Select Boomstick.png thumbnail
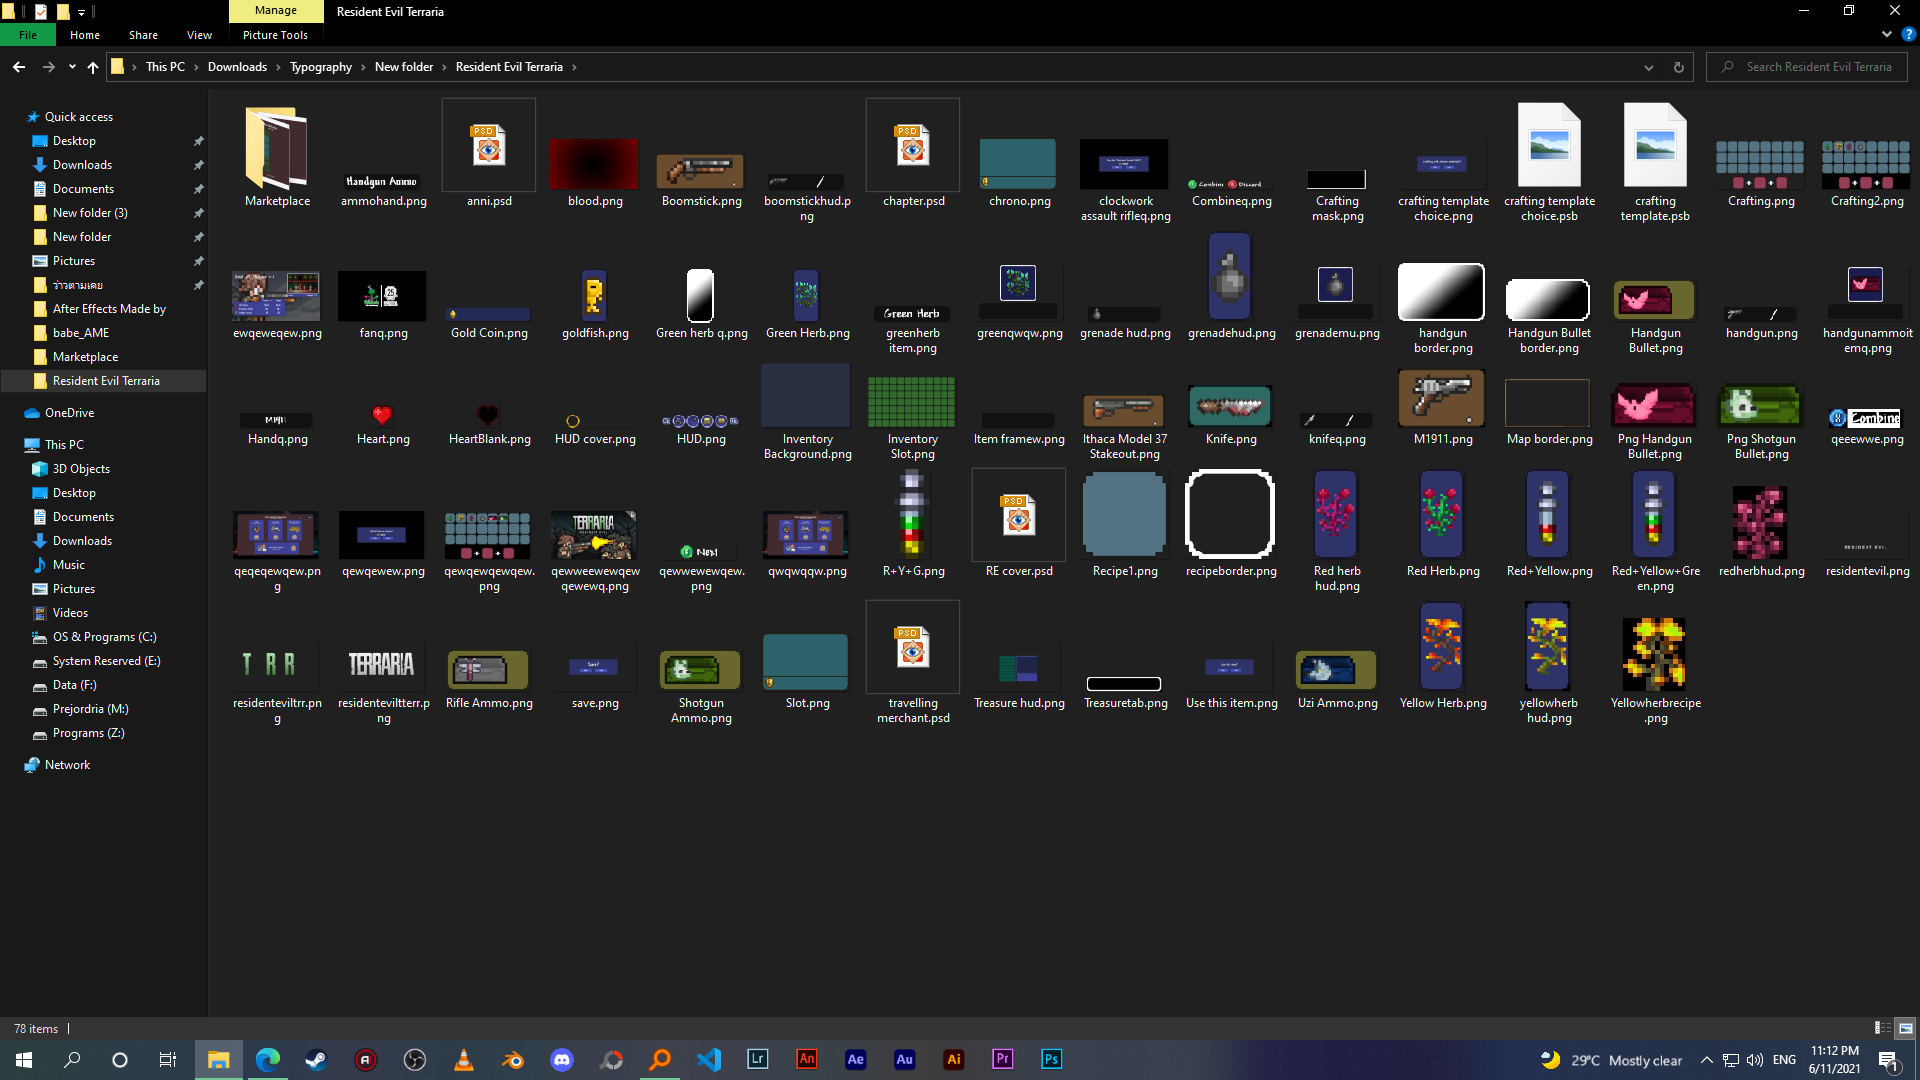The height and width of the screenshot is (1080, 1920). [x=700, y=172]
